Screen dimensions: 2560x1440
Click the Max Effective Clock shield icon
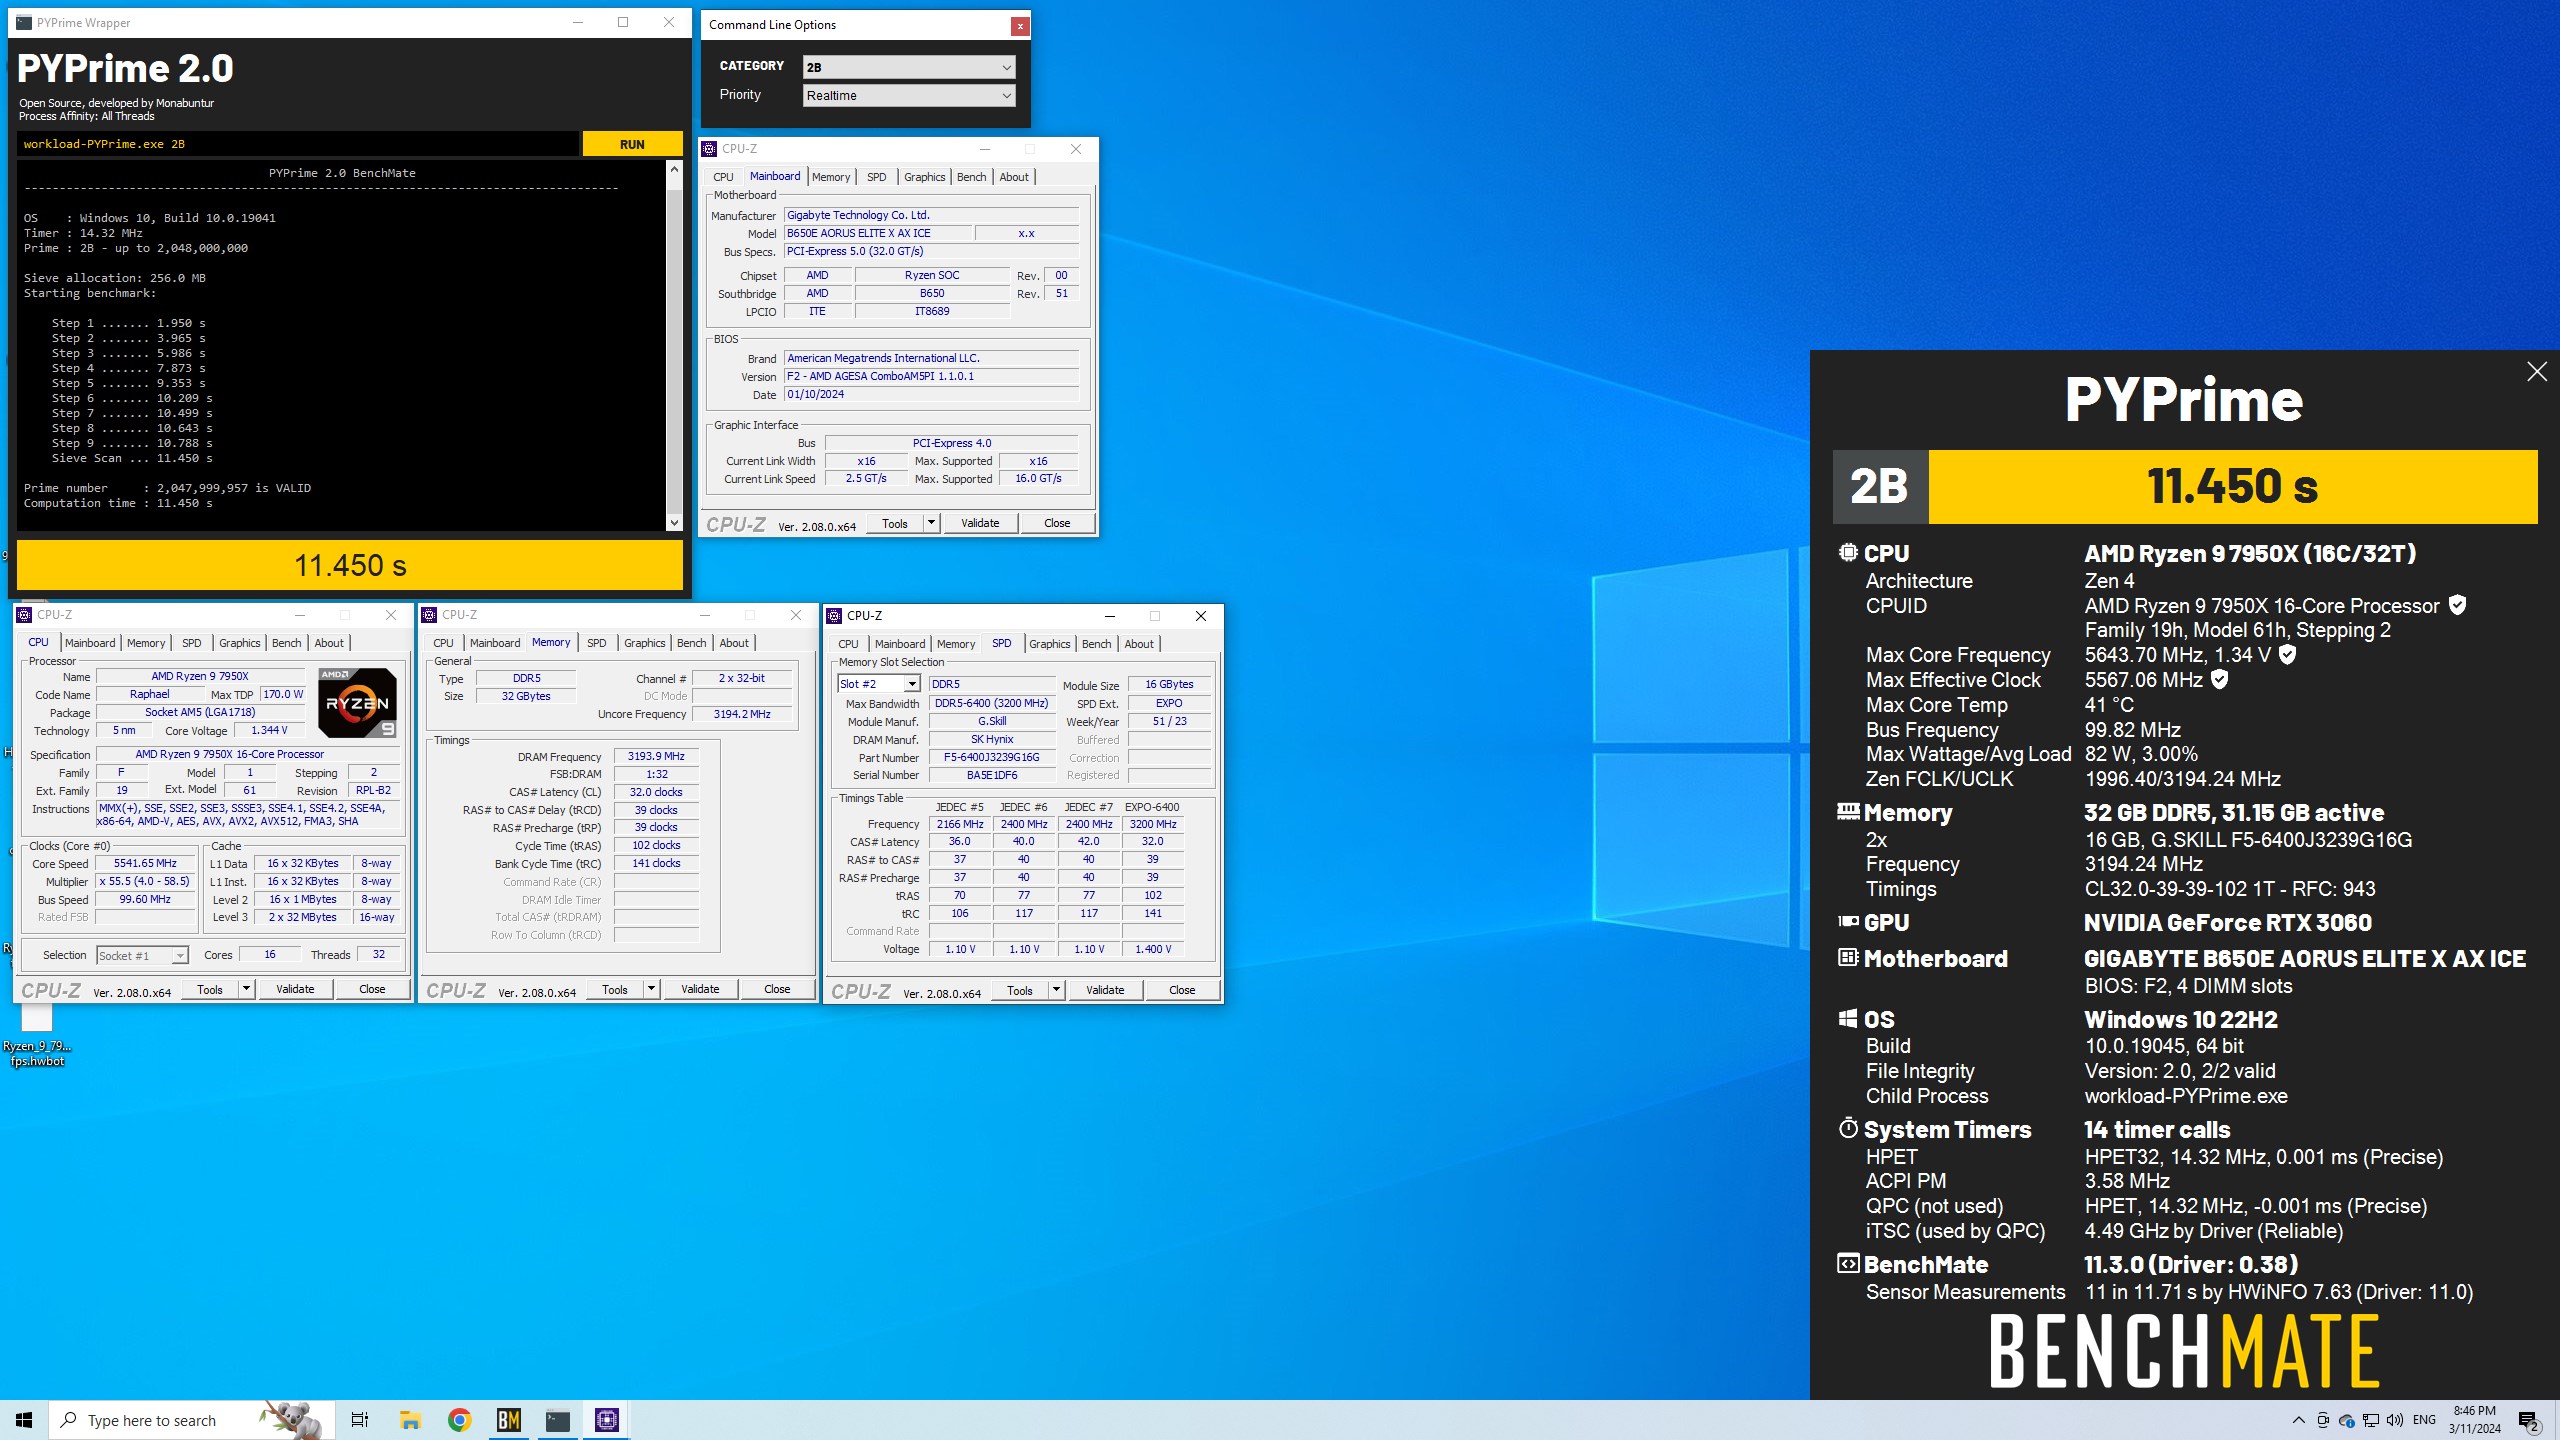2219,679
